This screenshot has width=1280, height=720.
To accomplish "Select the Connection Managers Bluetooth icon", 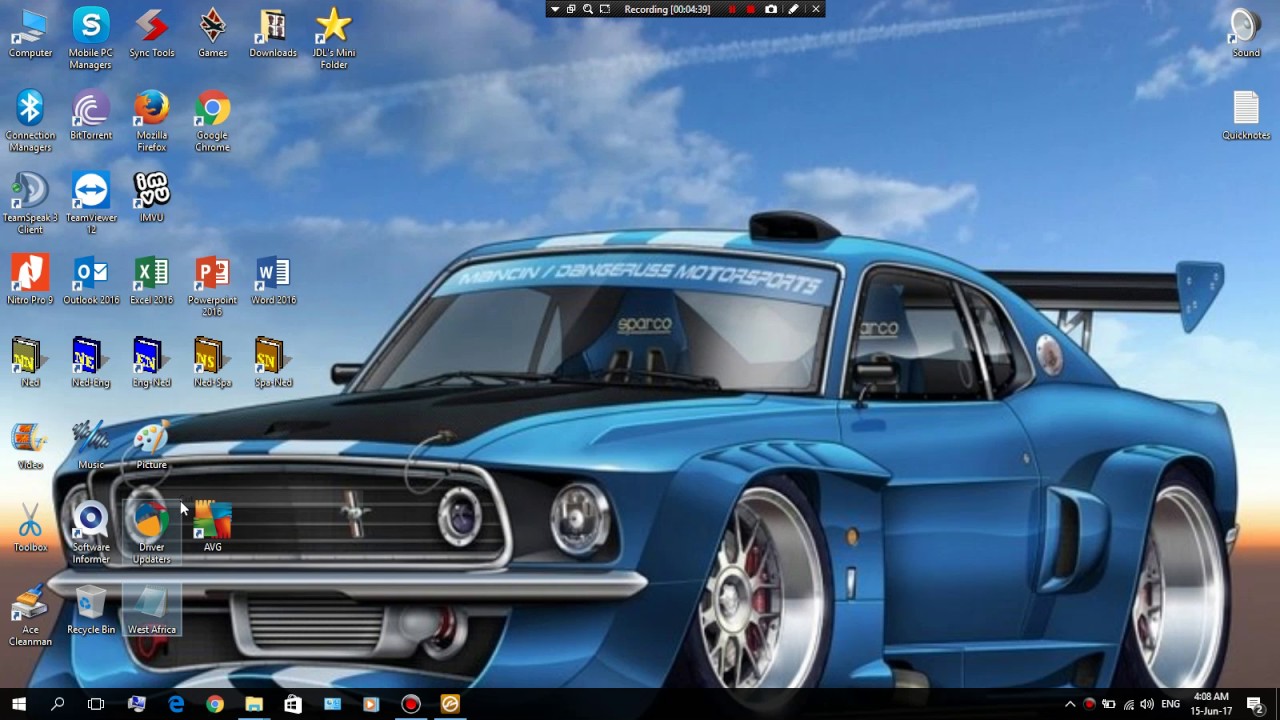I will 30,121.
